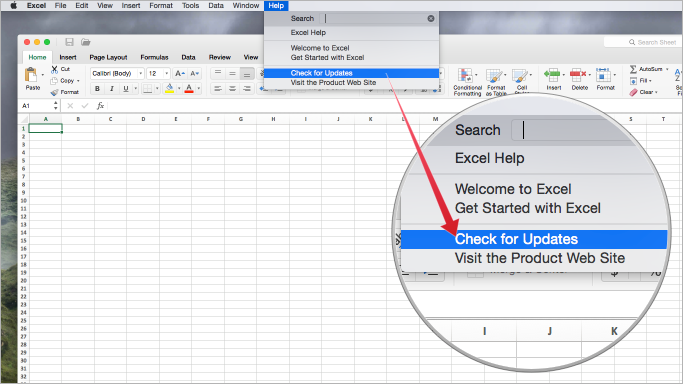The width and height of the screenshot is (683, 384).
Task: Select the Format painter brush
Action: 54,92
